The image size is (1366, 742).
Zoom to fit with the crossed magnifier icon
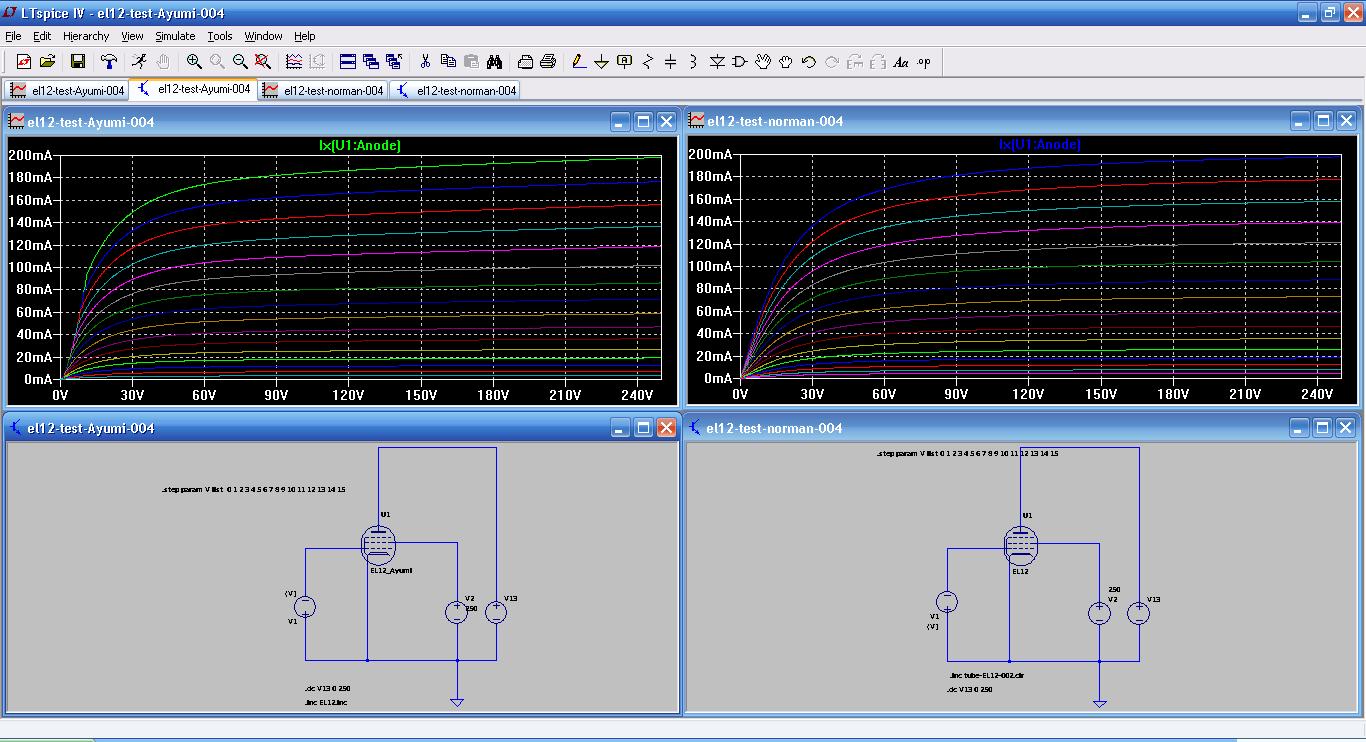click(x=263, y=62)
